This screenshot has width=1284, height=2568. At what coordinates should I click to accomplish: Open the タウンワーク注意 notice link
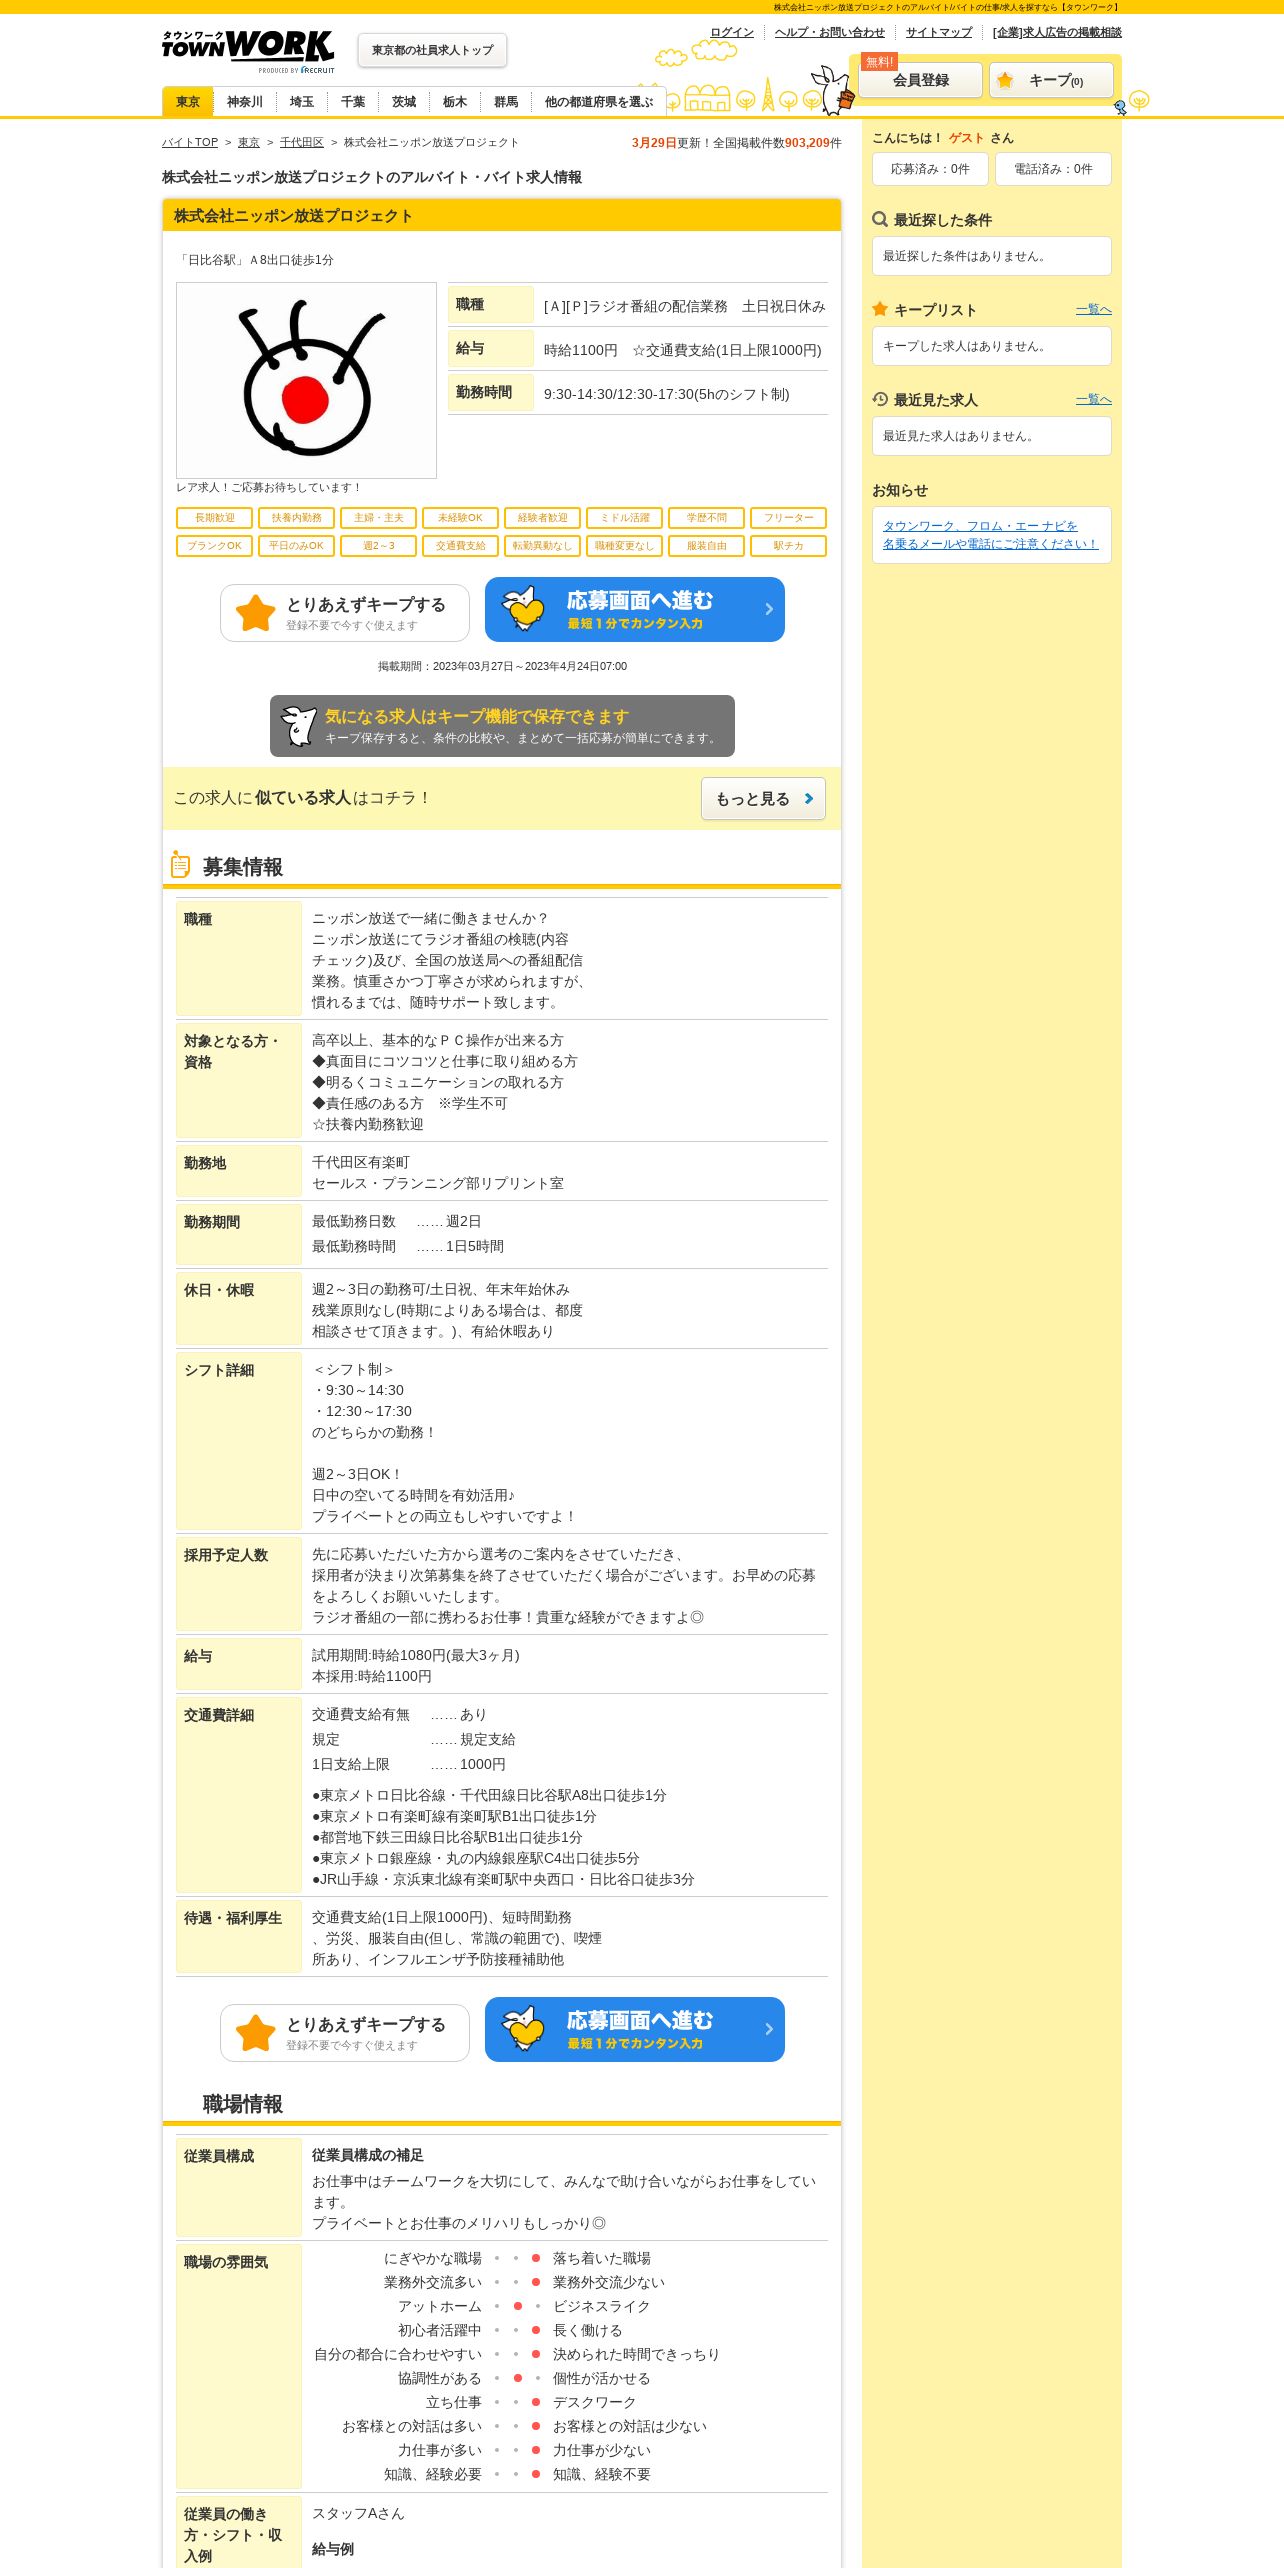click(990, 535)
